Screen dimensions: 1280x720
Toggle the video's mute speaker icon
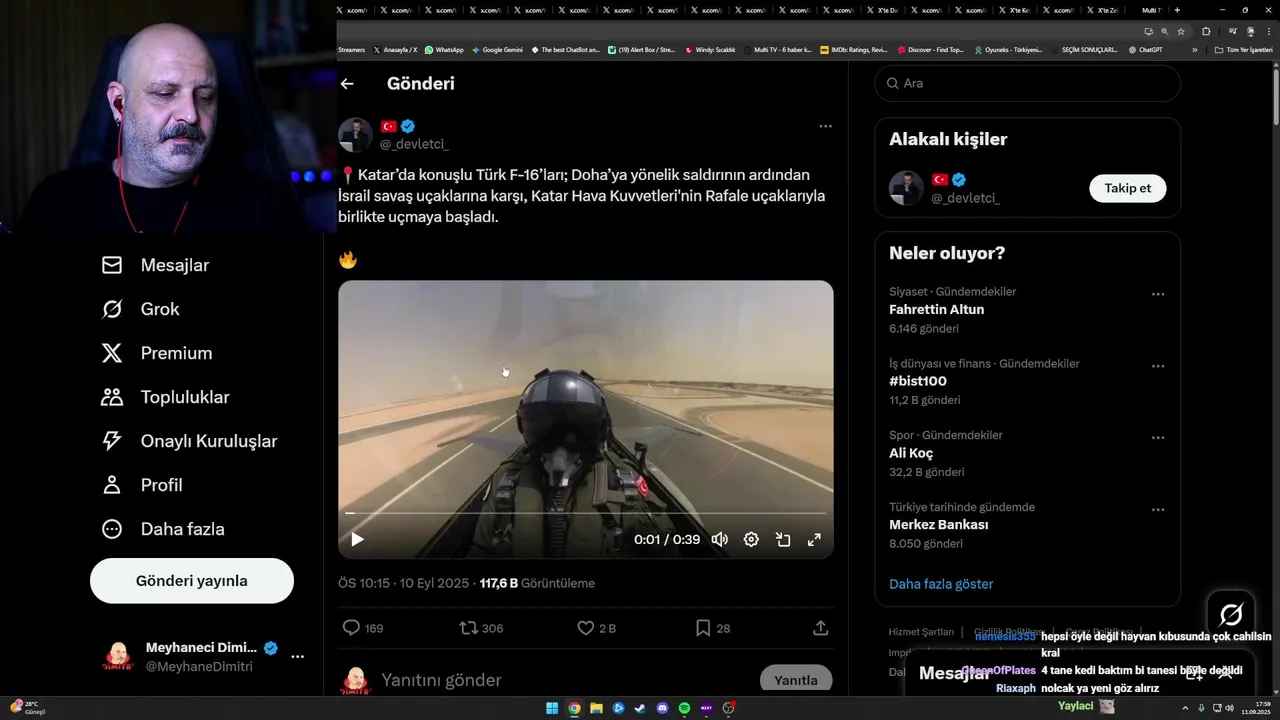tap(720, 540)
